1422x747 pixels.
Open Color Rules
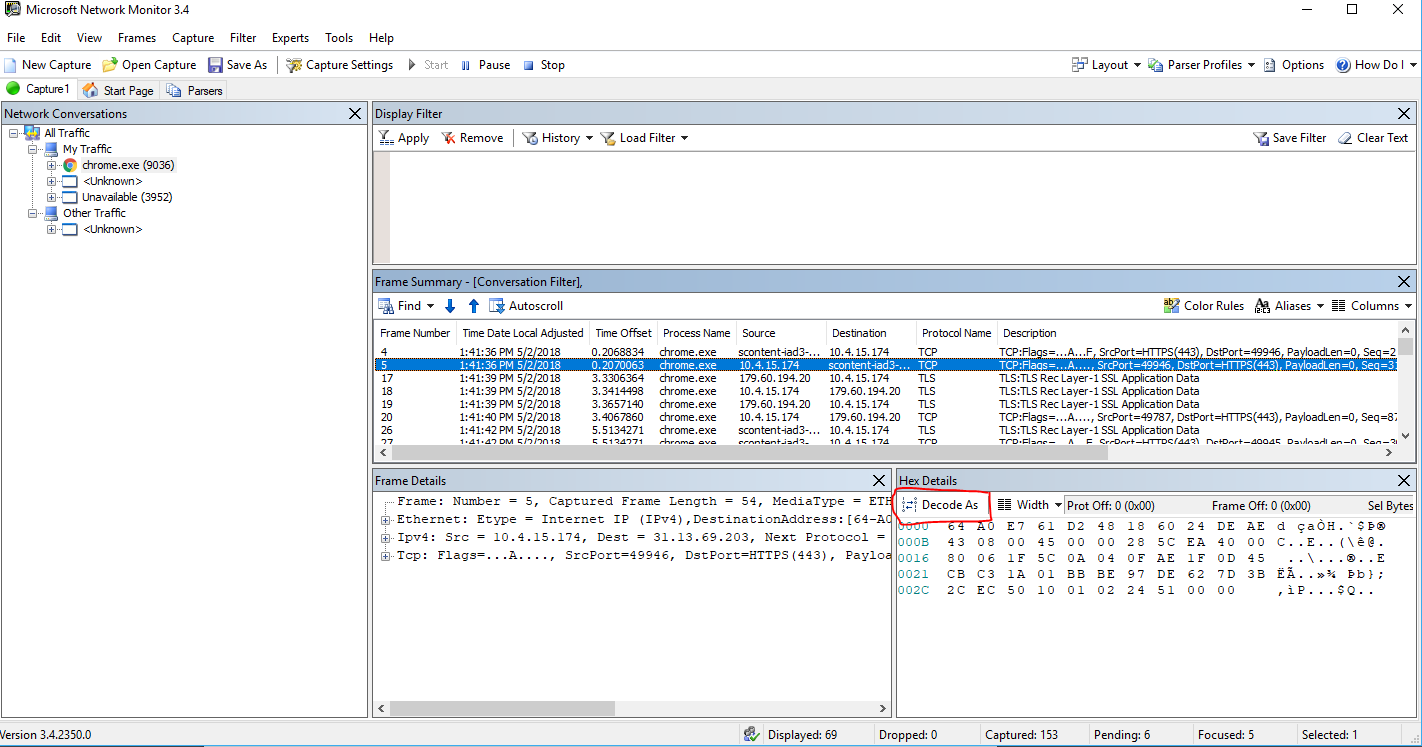point(1204,306)
